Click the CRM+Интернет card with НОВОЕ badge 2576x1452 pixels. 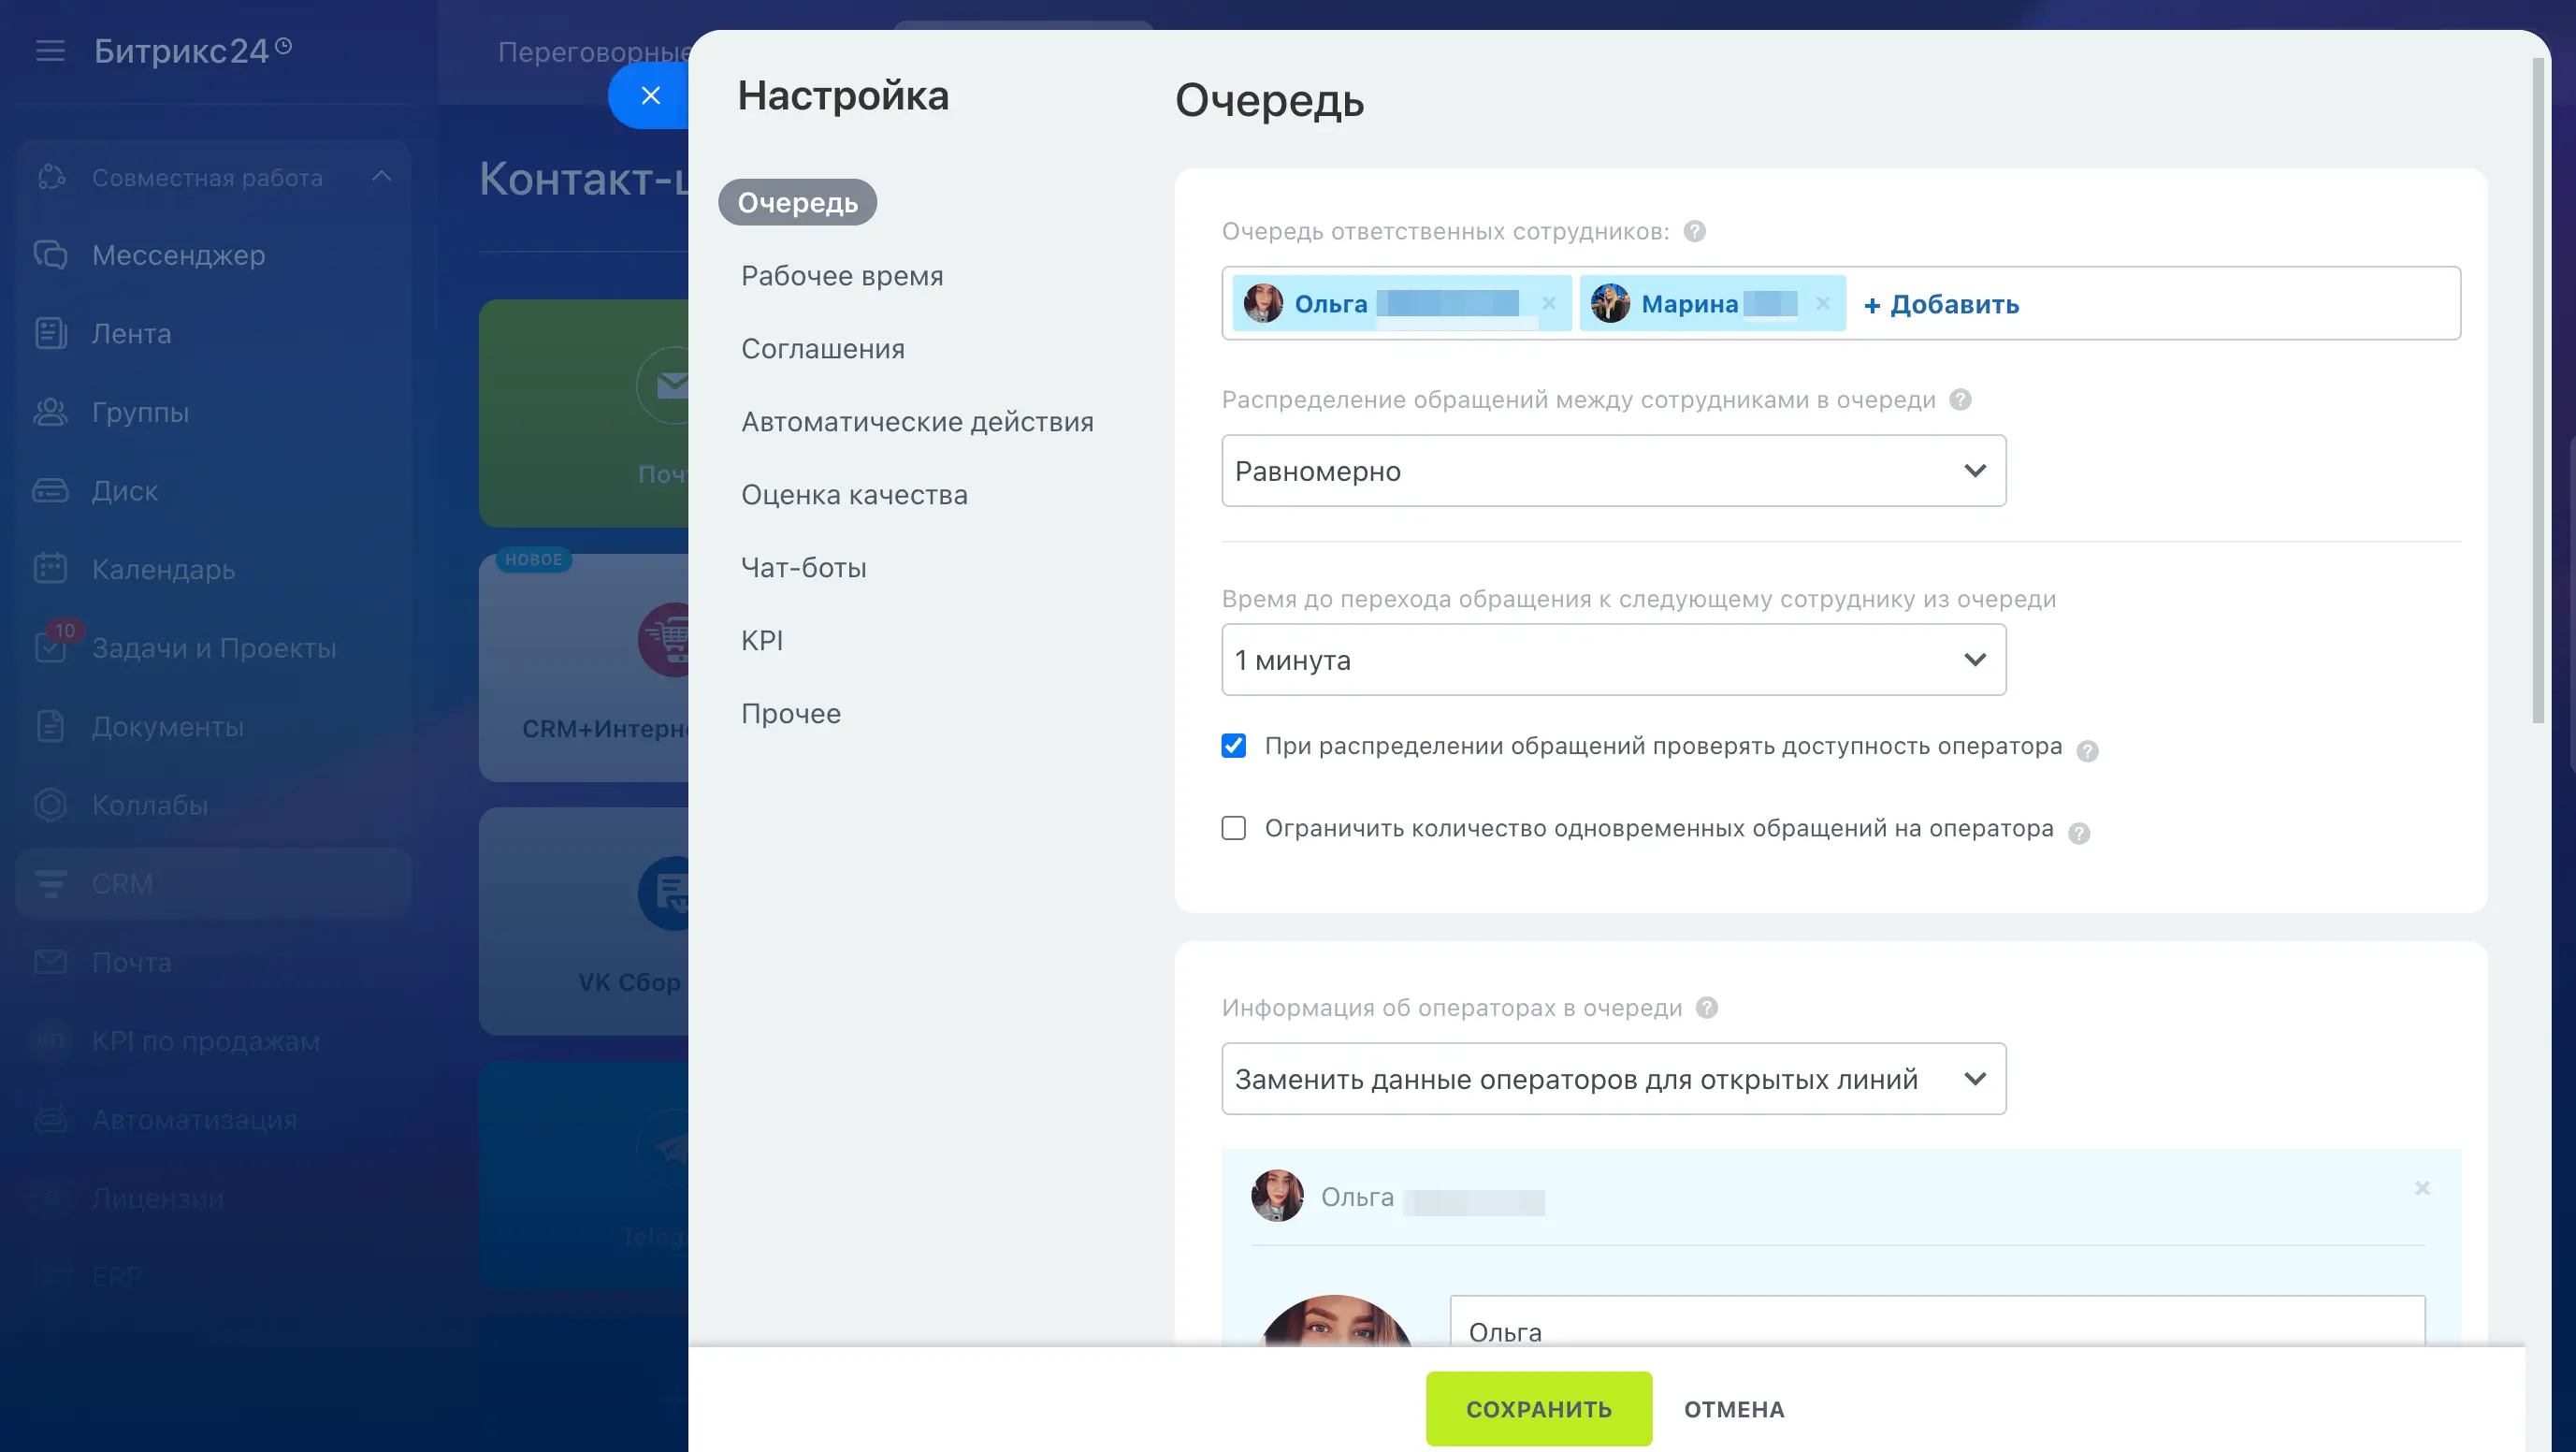[x=585, y=668]
